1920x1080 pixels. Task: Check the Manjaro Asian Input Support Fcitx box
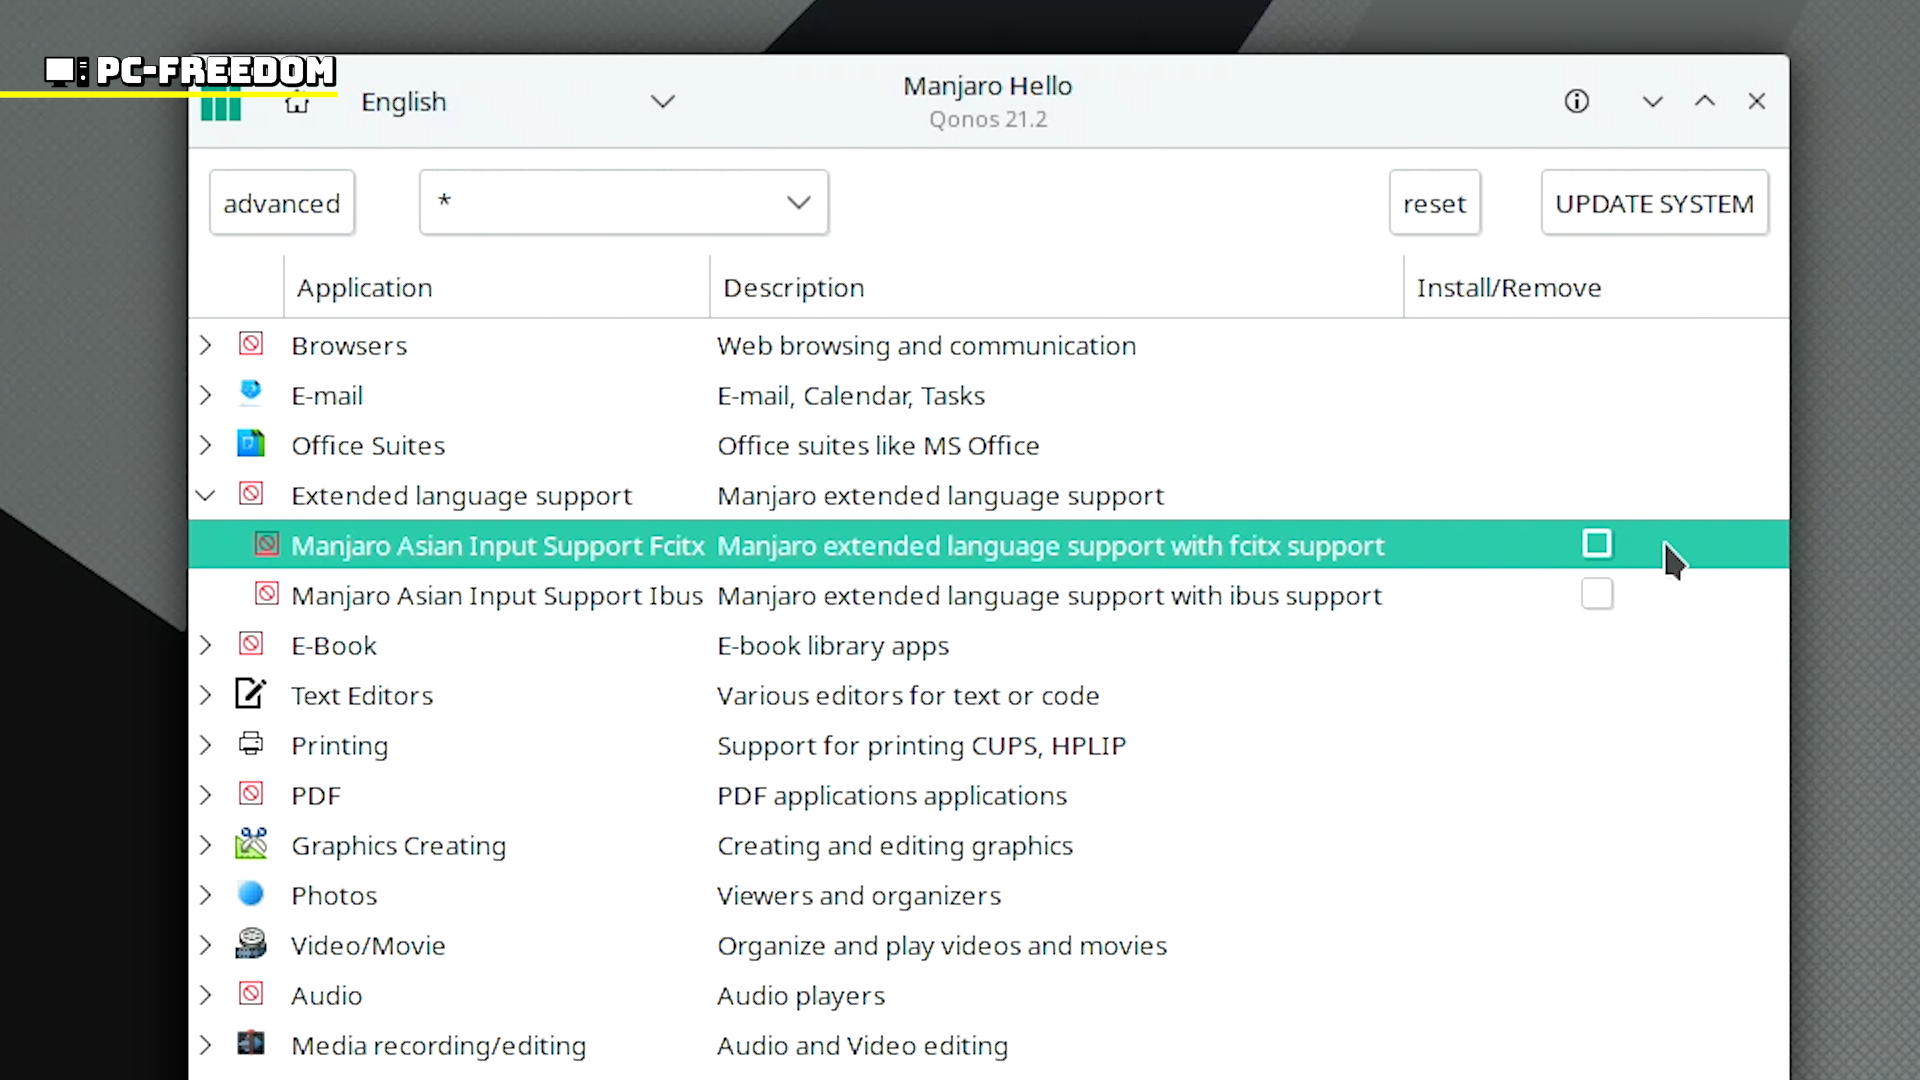1597,544
